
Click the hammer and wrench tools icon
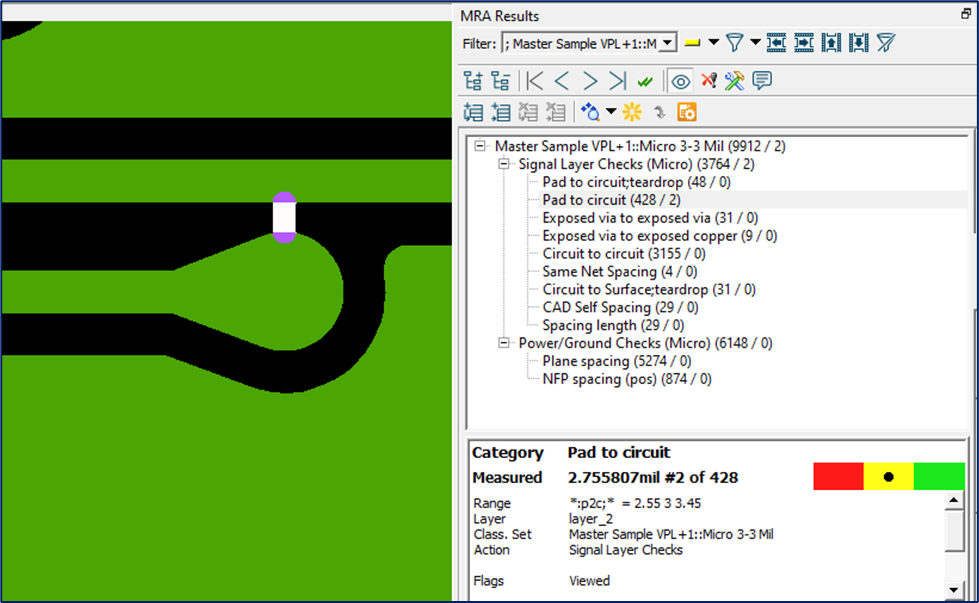(x=735, y=81)
